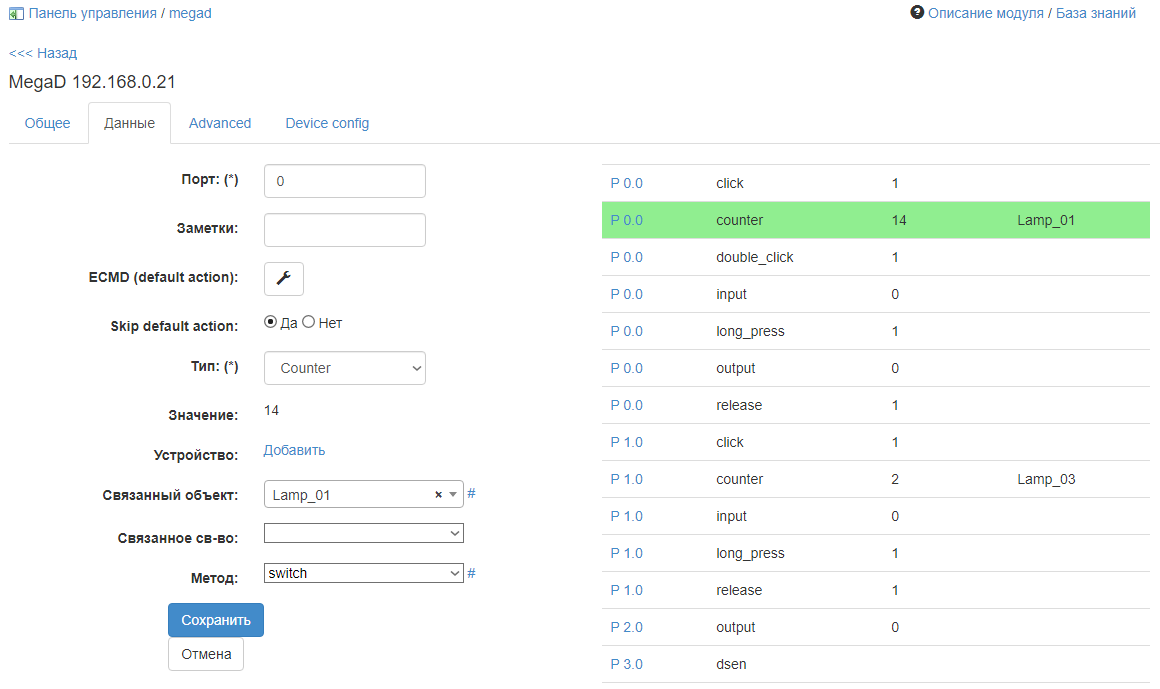1160x689 pixels.
Task: Open P 1.0 link in long_press row
Action: 627,553
